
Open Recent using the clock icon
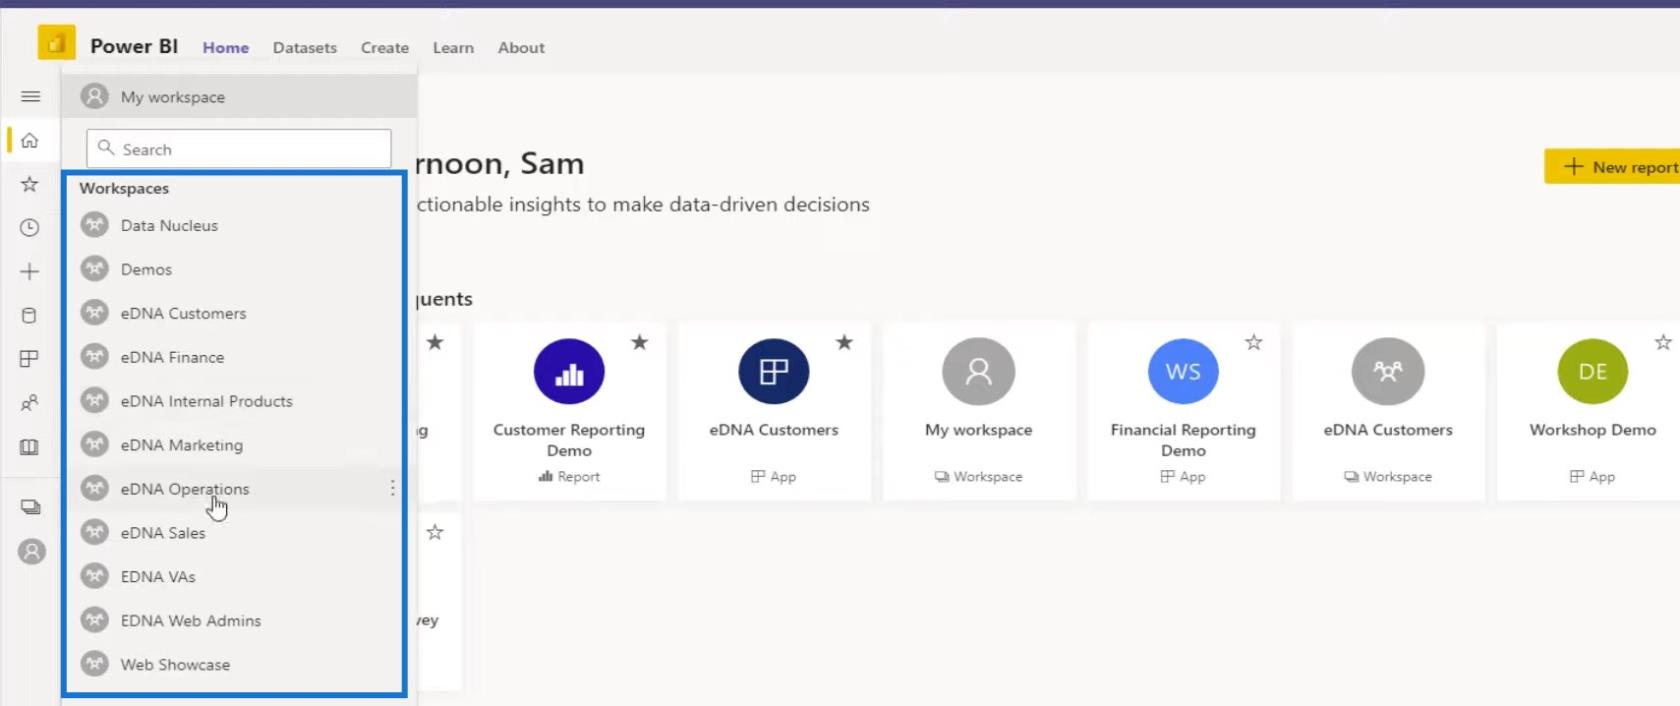(30, 228)
